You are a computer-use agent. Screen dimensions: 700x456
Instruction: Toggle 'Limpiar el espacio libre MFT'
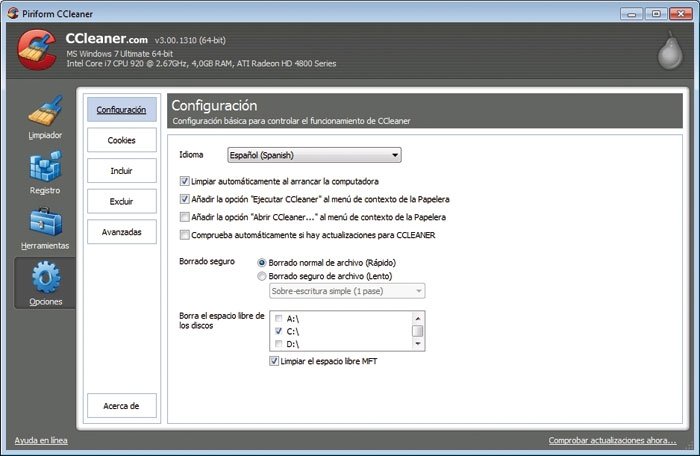(274, 361)
